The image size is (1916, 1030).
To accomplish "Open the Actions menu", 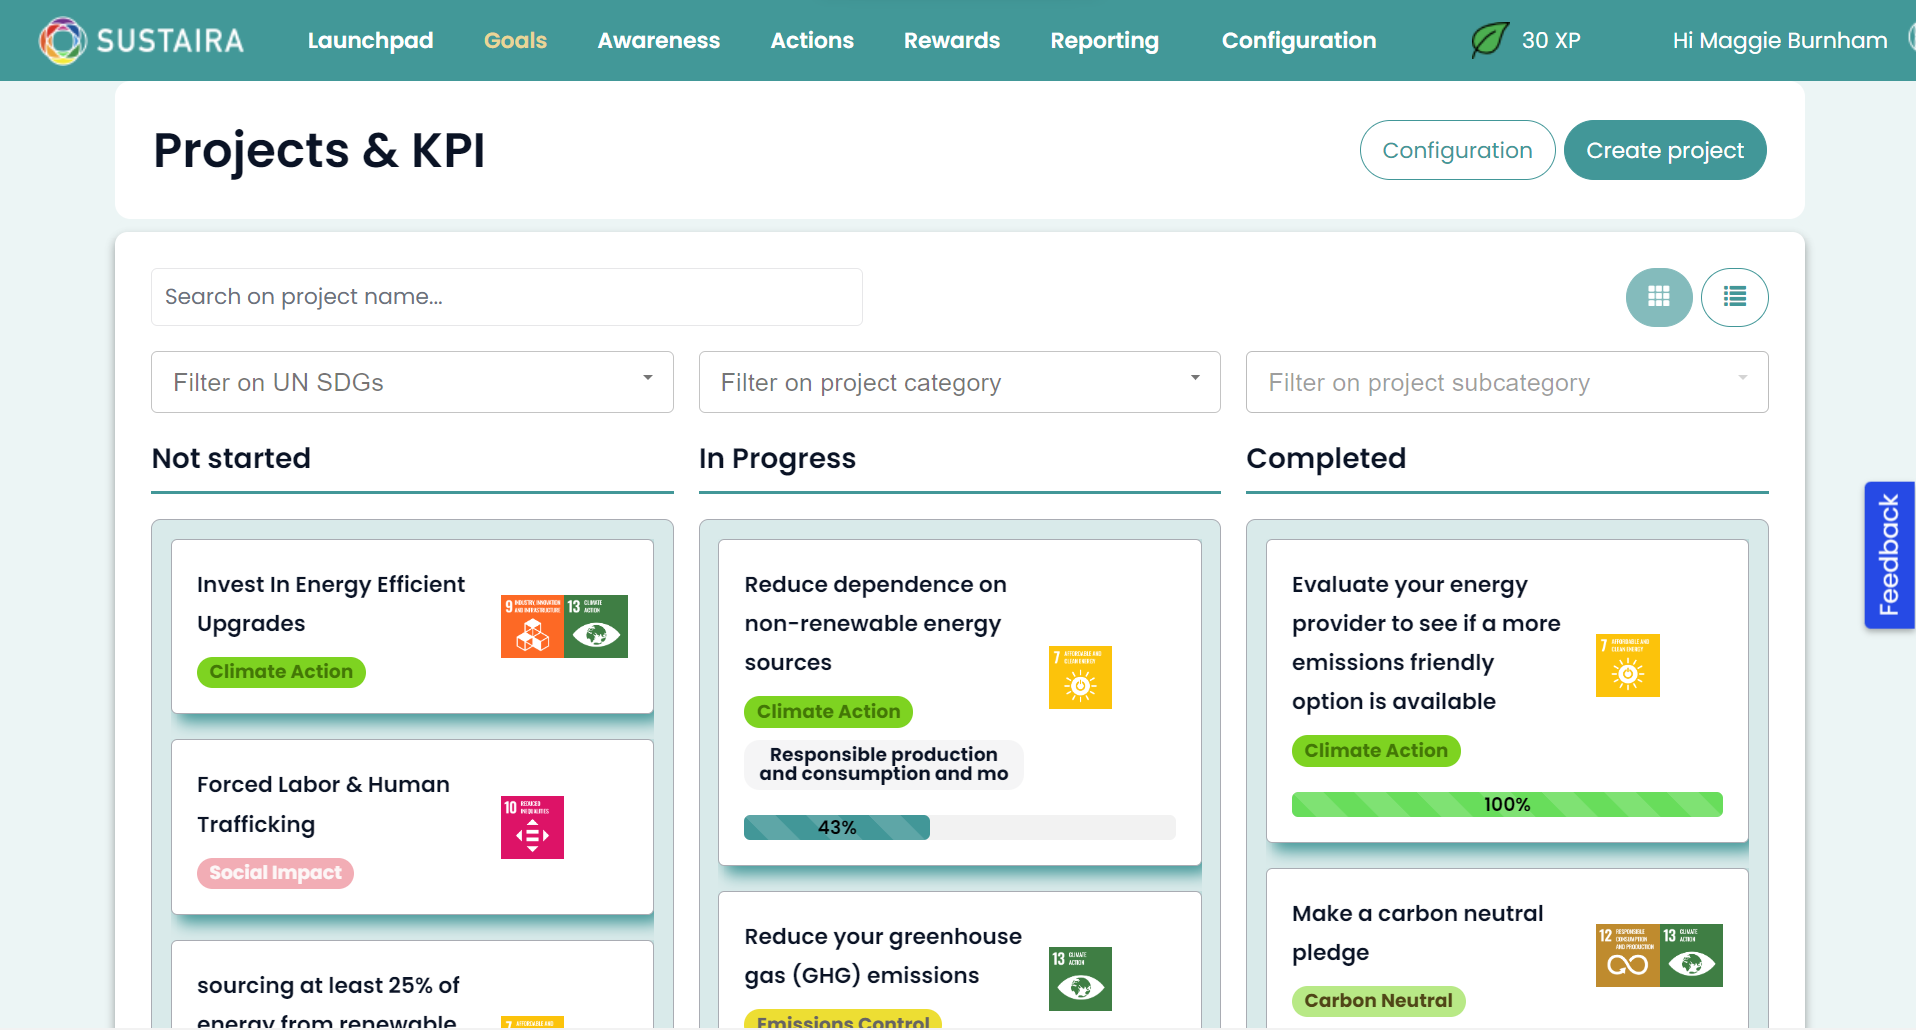I will pos(812,41).
